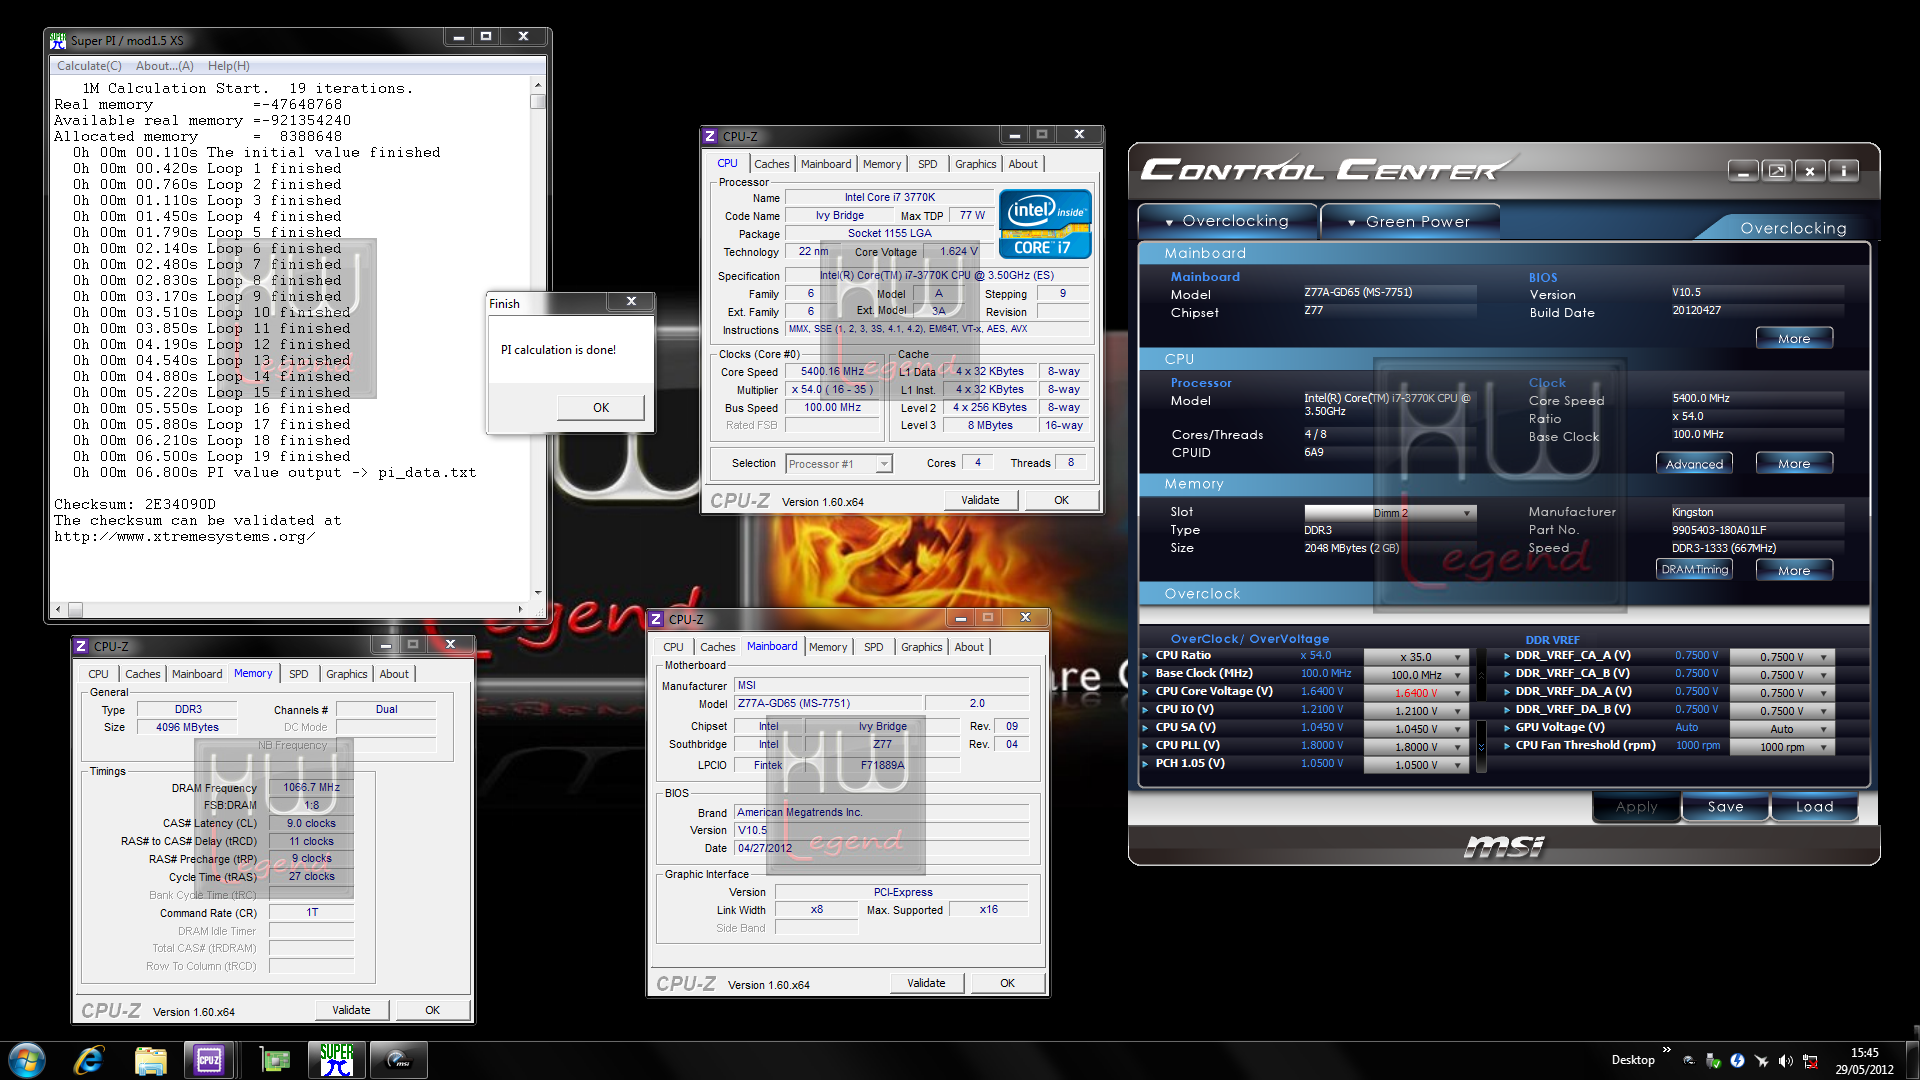Click the scroll-down double chevron in the OverClock panel
The height and width of the screenshot is (1080, 1920).
tap(1481, 747)
